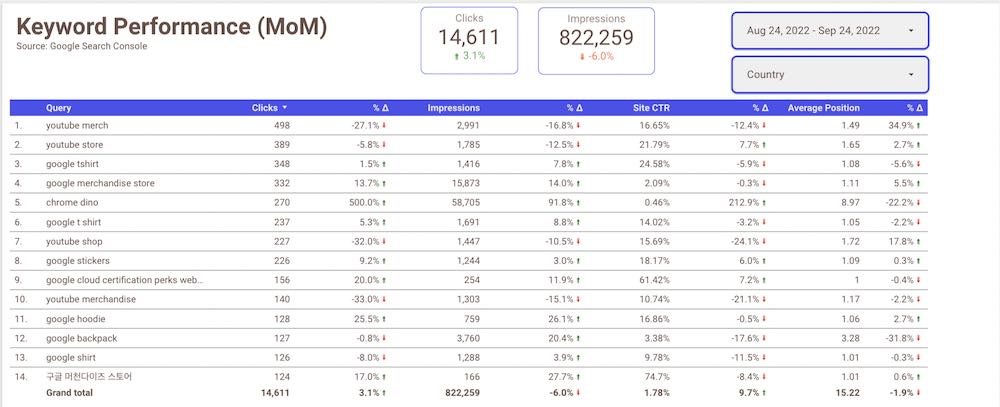Viewport: 1000px width, 407px height.
Task: Select the google tshirt query
Action: pyautogui.click(x=73, y=164)
